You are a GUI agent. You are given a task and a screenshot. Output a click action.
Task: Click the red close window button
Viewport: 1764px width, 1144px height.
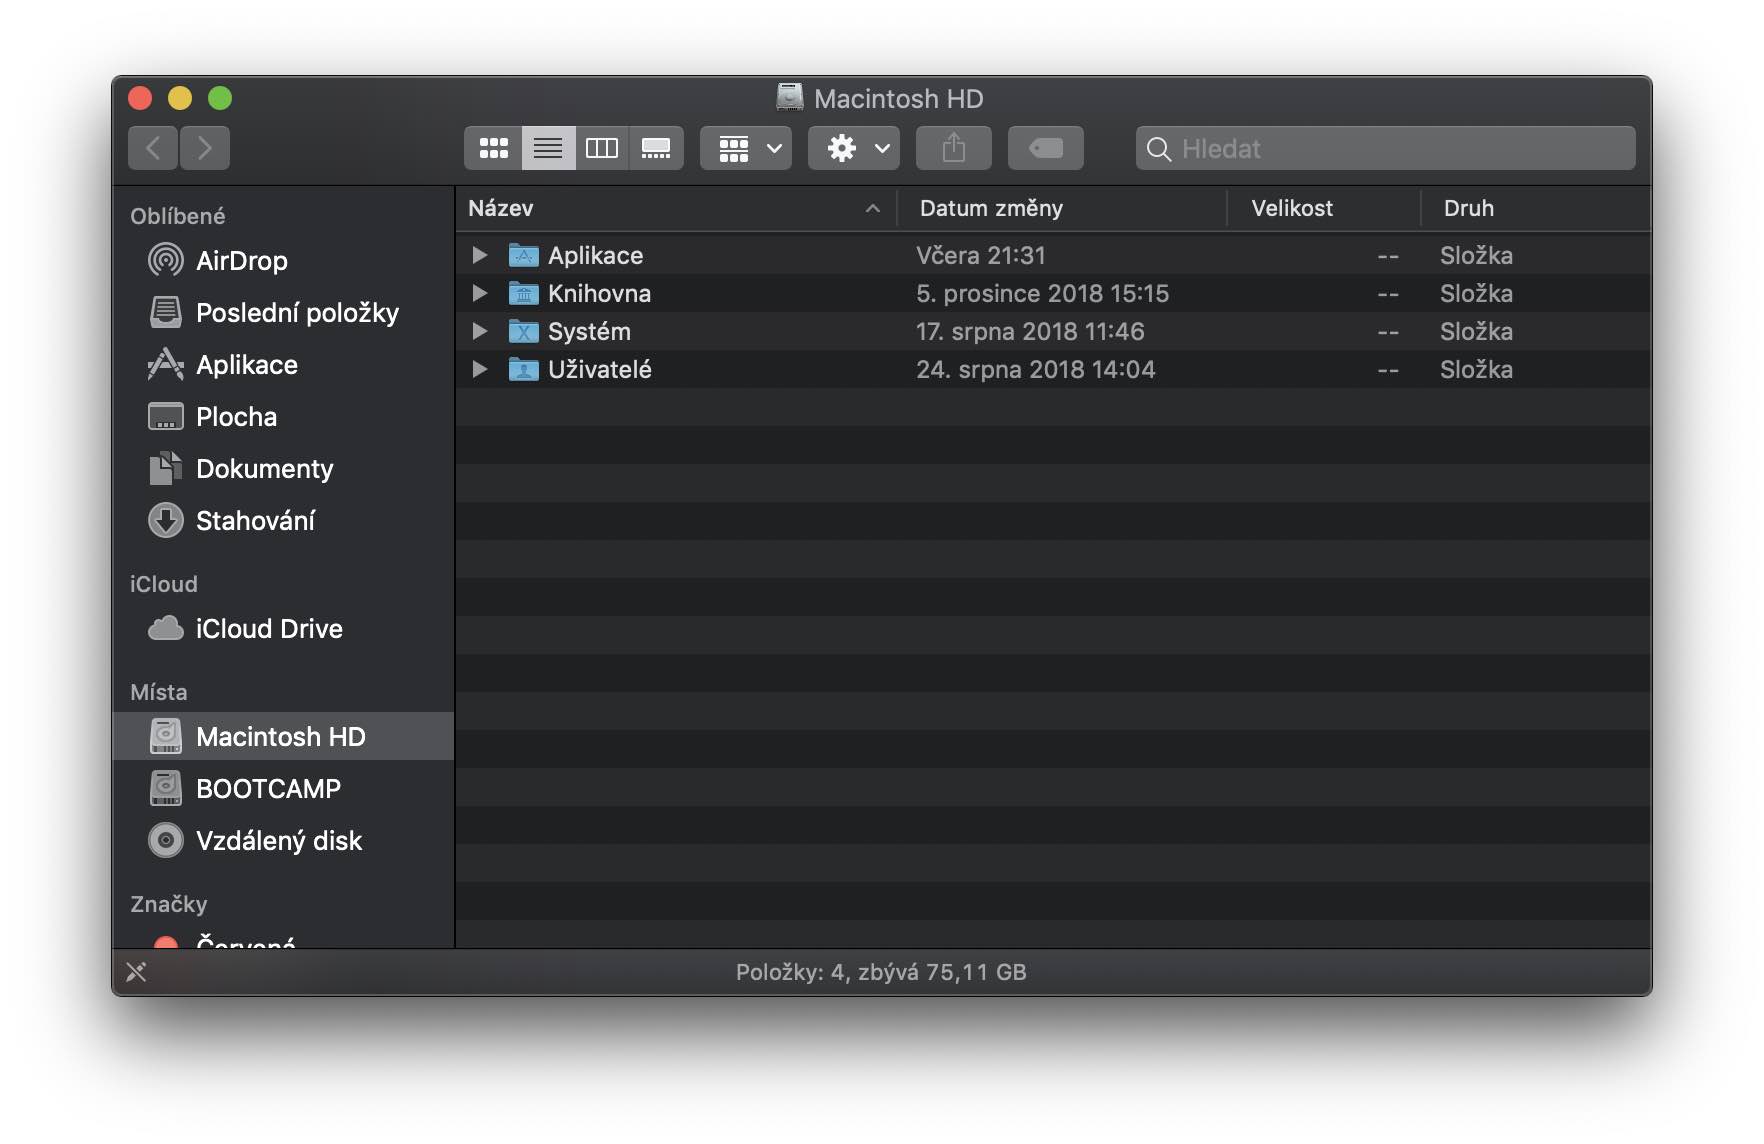point(140,98)
